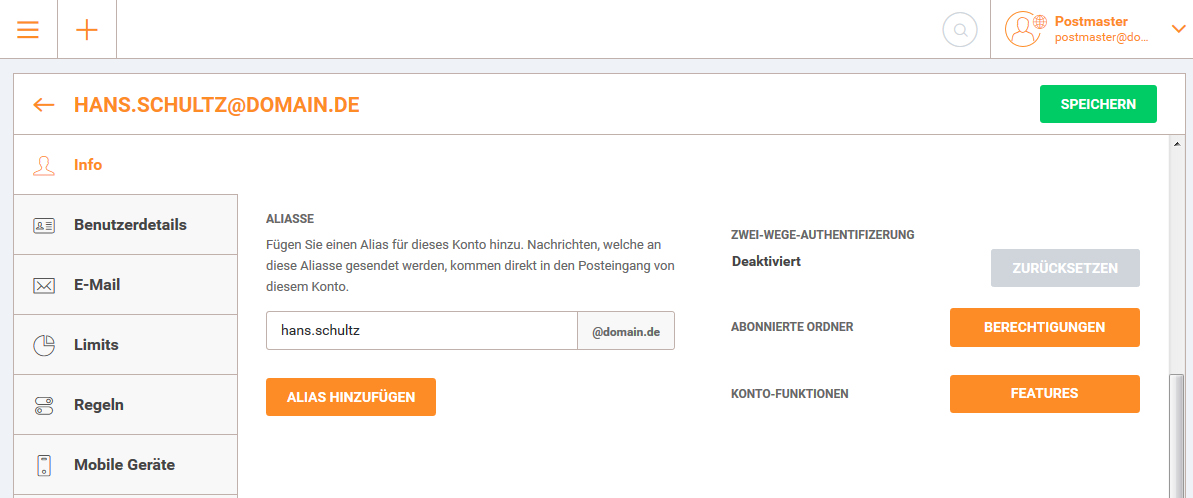Click the Regeln toggle switches icon
Viewport: 1193px width, 498px height.
tap(44, 405)
